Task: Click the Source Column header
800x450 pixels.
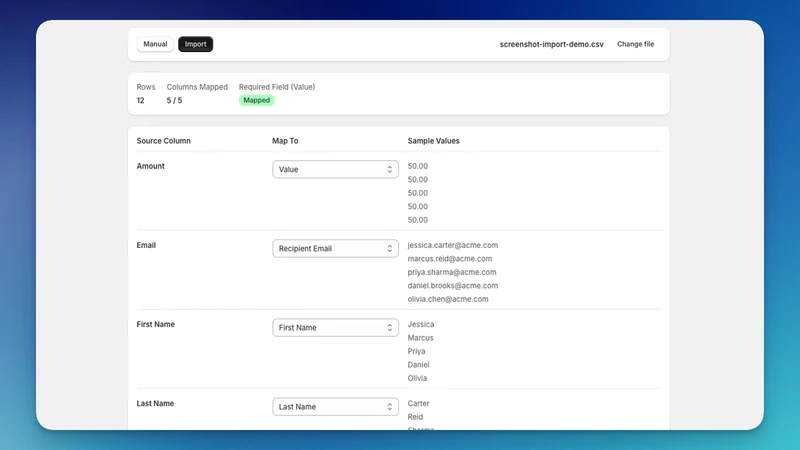Action: 163,141
